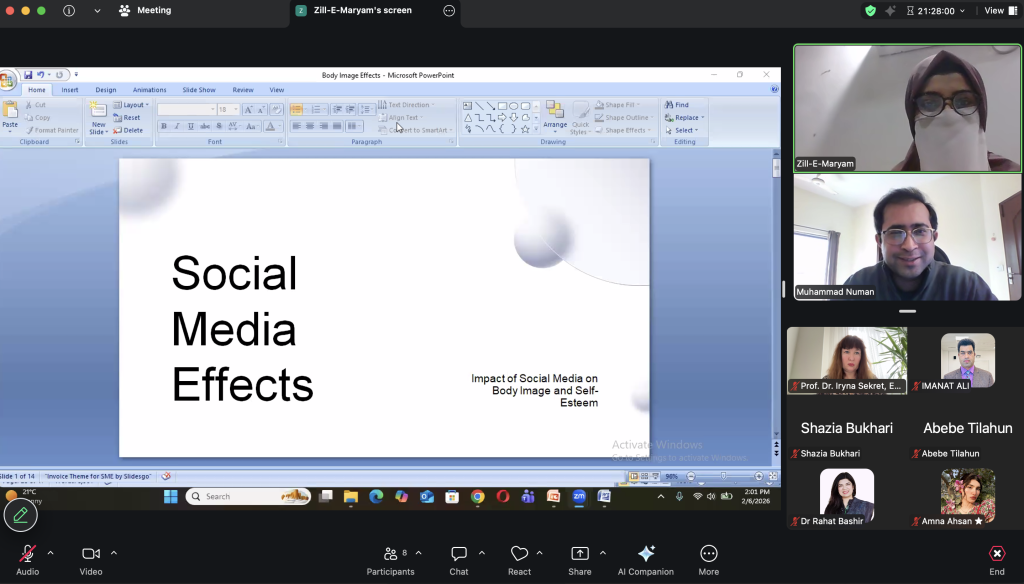Image resolution: width=1024 pixels, height=584 pixels.
Task: Click the spell check icon in status bar
Action: pos(166,476)
